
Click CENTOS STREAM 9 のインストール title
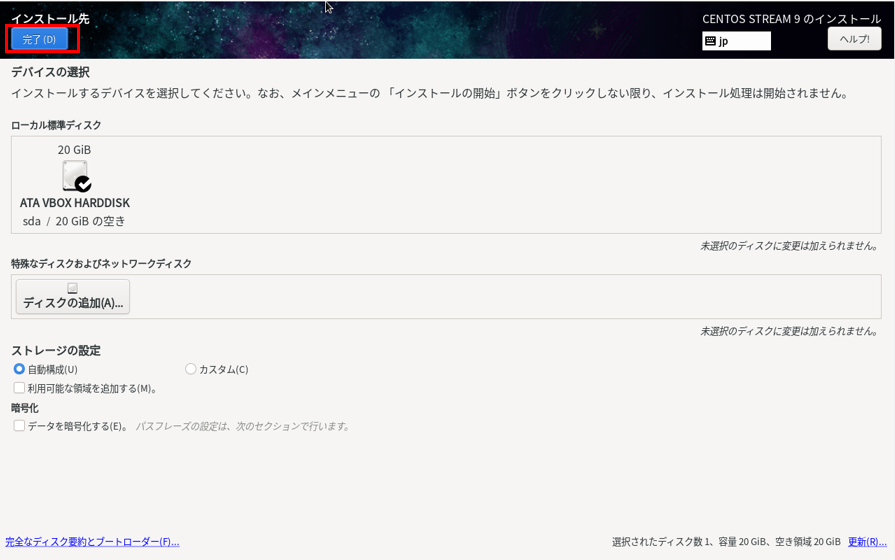(792, 19)
